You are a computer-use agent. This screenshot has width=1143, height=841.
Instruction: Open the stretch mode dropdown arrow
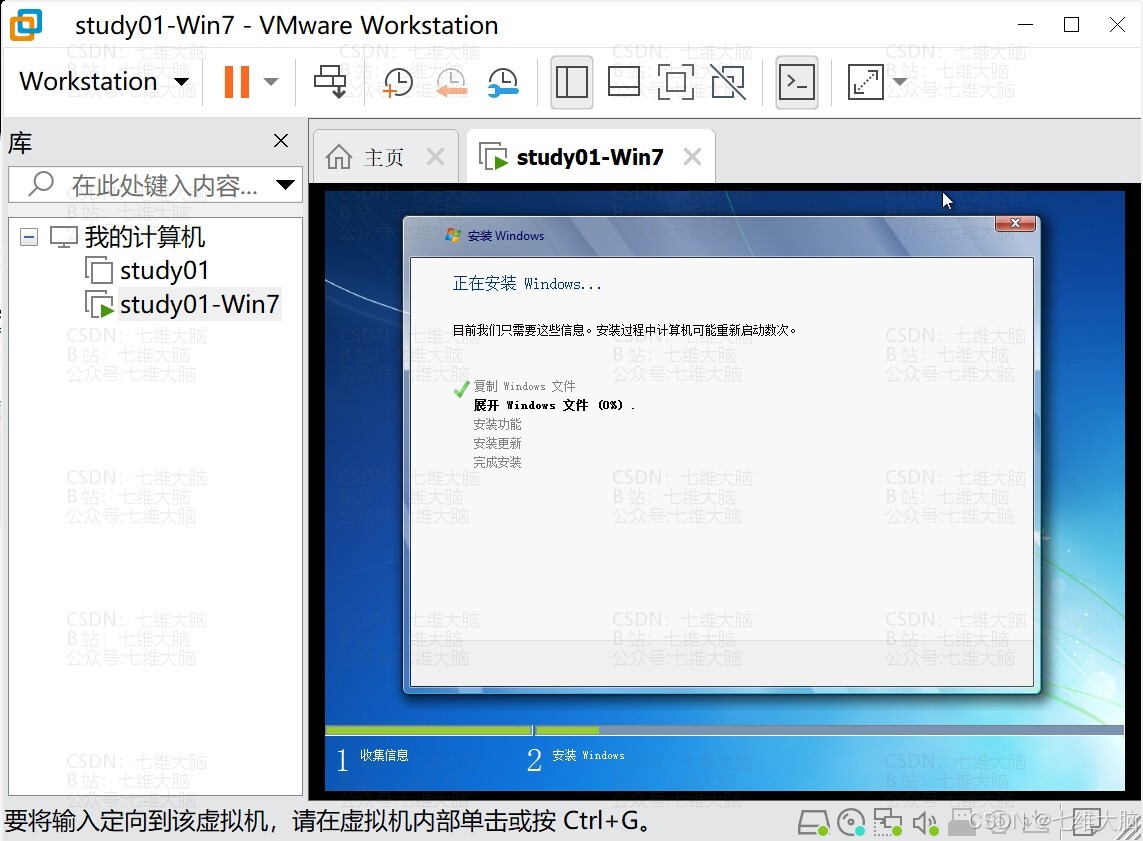[900, 82]
